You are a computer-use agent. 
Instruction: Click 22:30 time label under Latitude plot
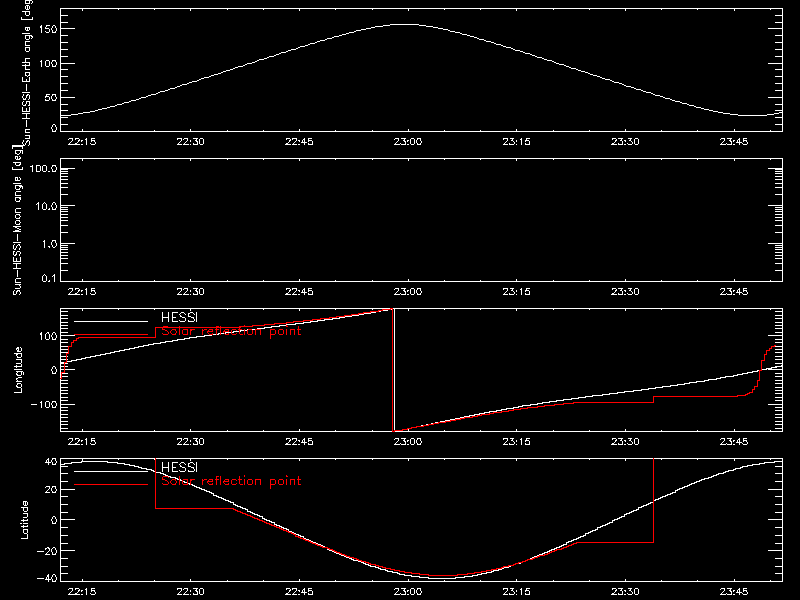(x=190, y=592)
